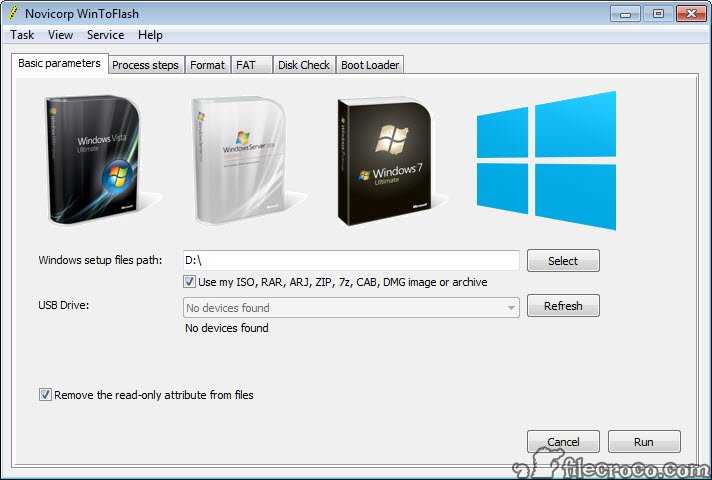Open the FAT tab

(246, 65)
